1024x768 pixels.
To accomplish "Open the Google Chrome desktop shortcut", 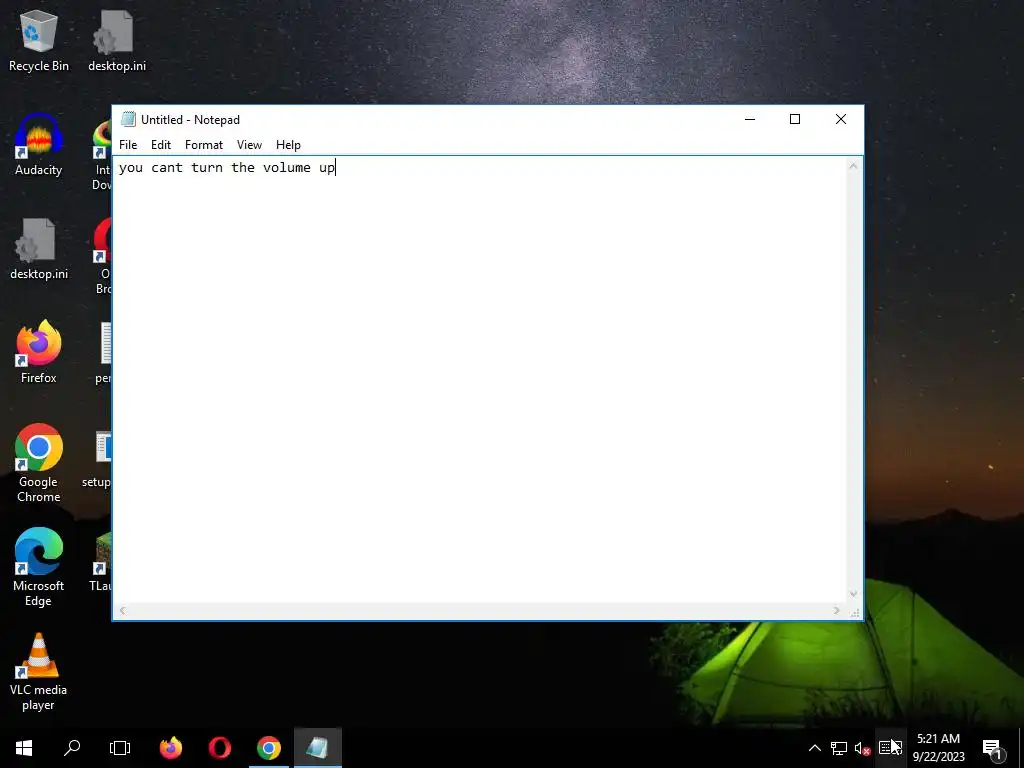I will coord(39,464).
